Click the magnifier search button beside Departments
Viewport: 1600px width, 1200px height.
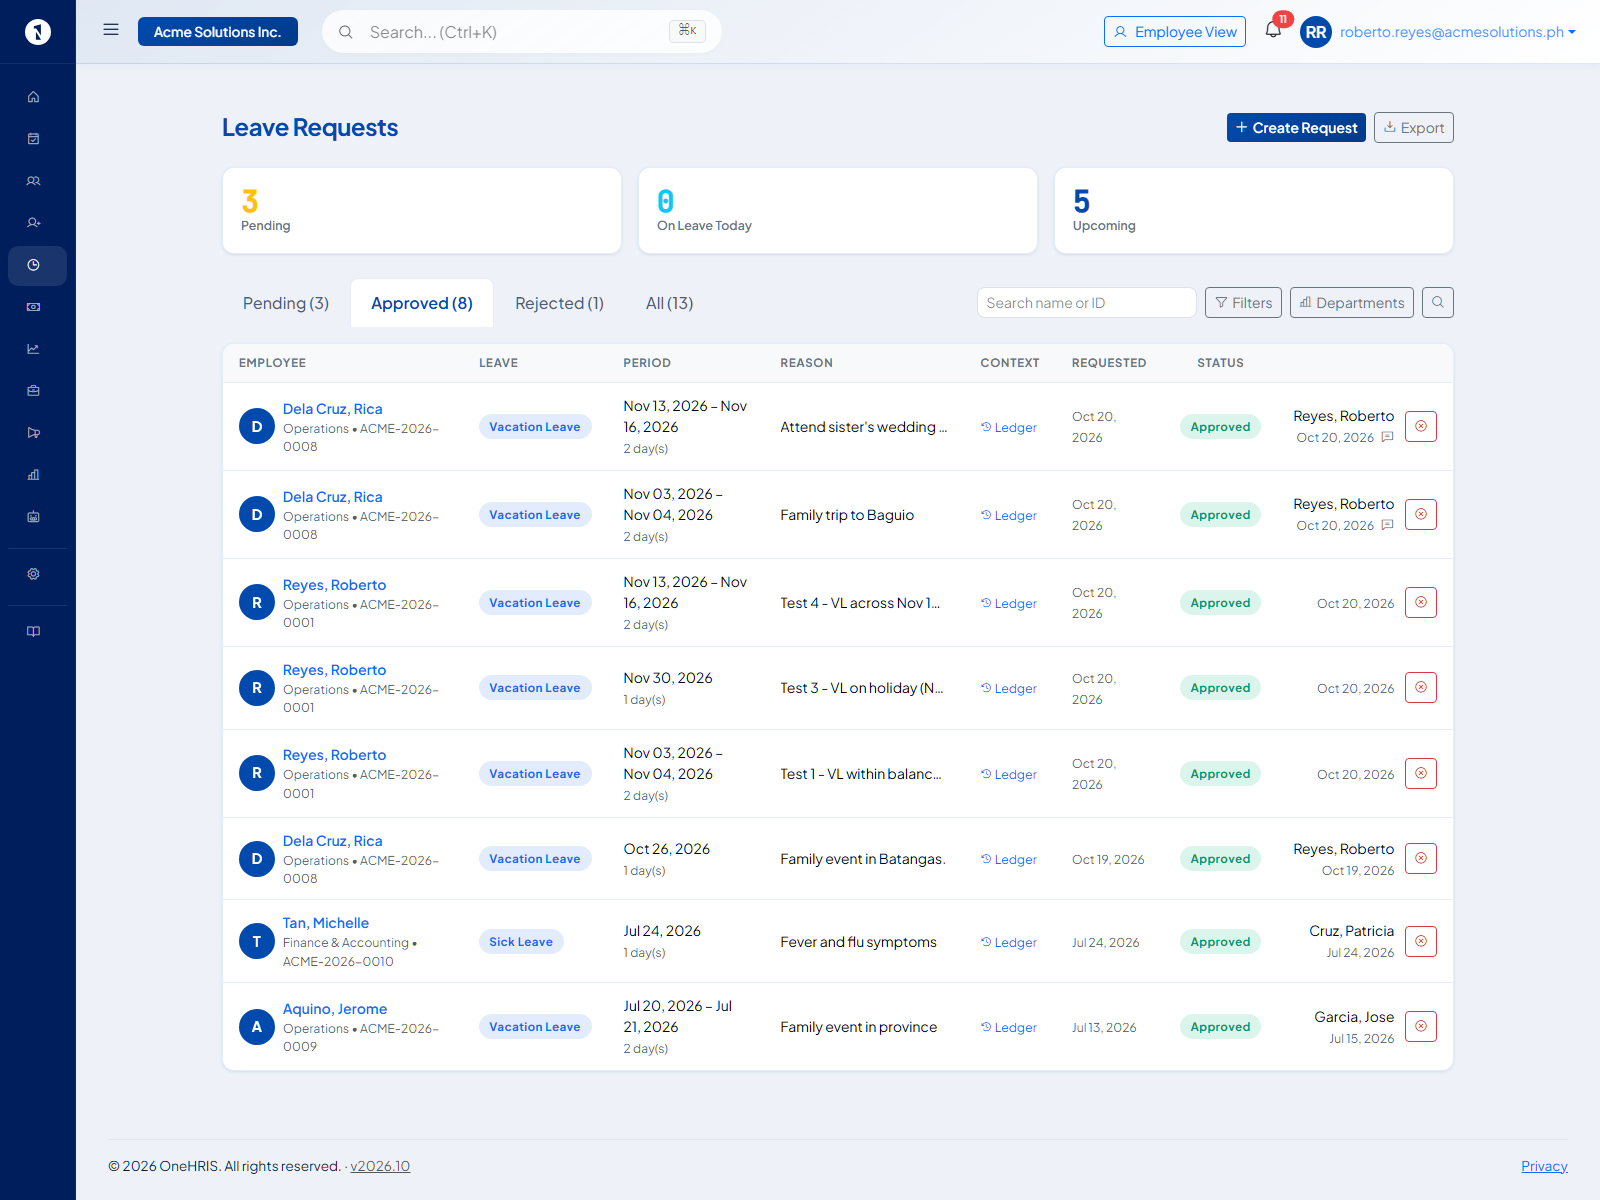[1438, 302]
